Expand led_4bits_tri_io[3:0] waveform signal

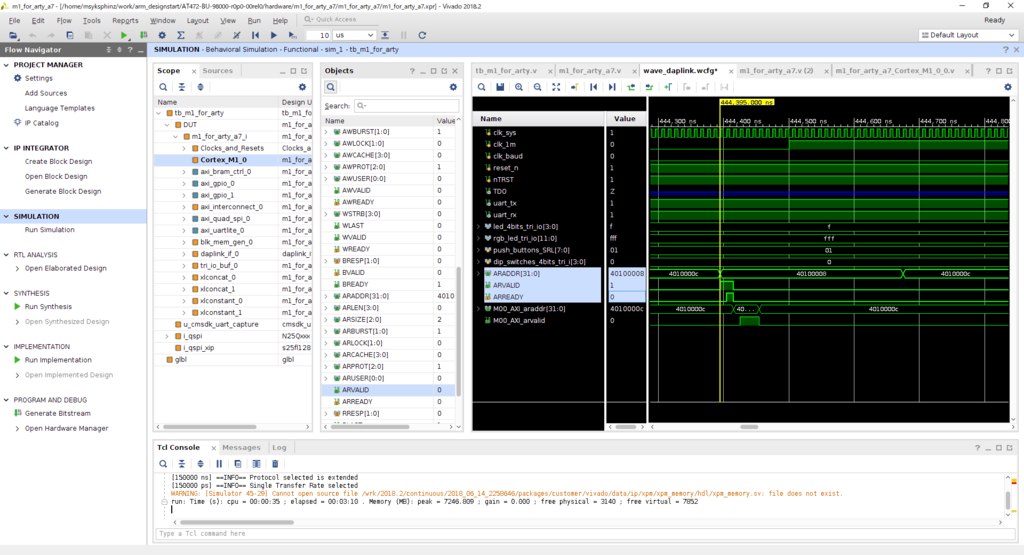pos(479,227)
